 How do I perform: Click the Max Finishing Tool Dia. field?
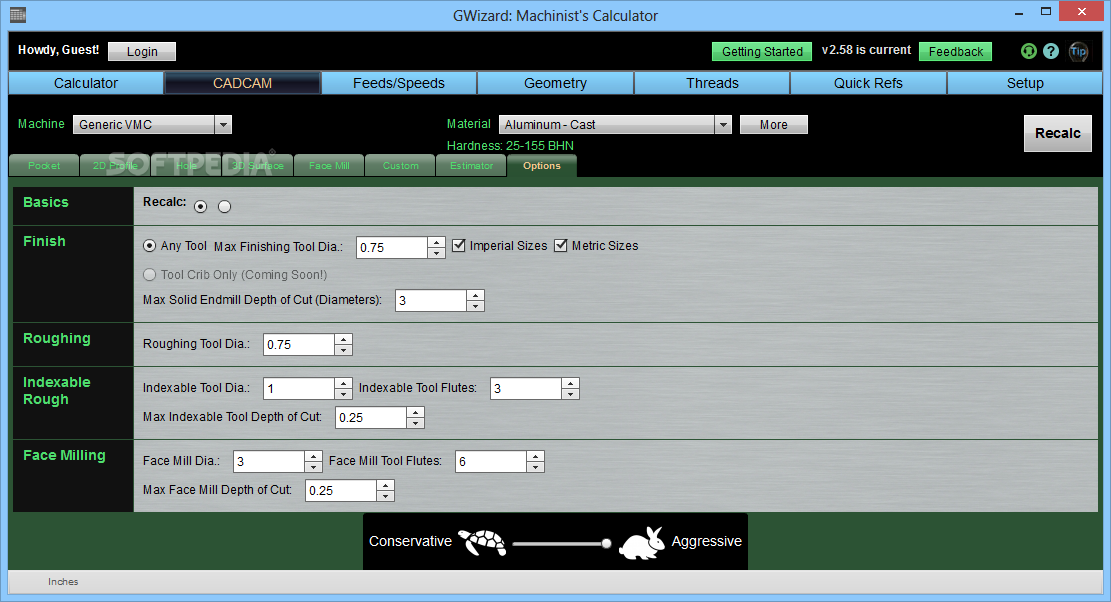click(x=392, y=247)
